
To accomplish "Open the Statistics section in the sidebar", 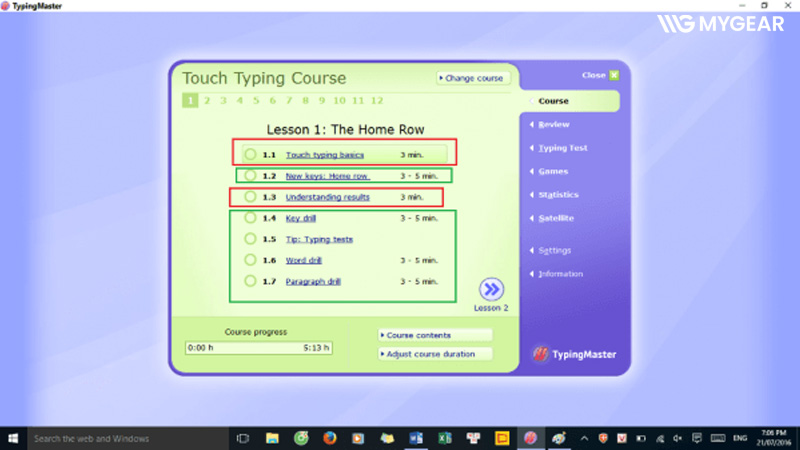I will pos(559,195).
